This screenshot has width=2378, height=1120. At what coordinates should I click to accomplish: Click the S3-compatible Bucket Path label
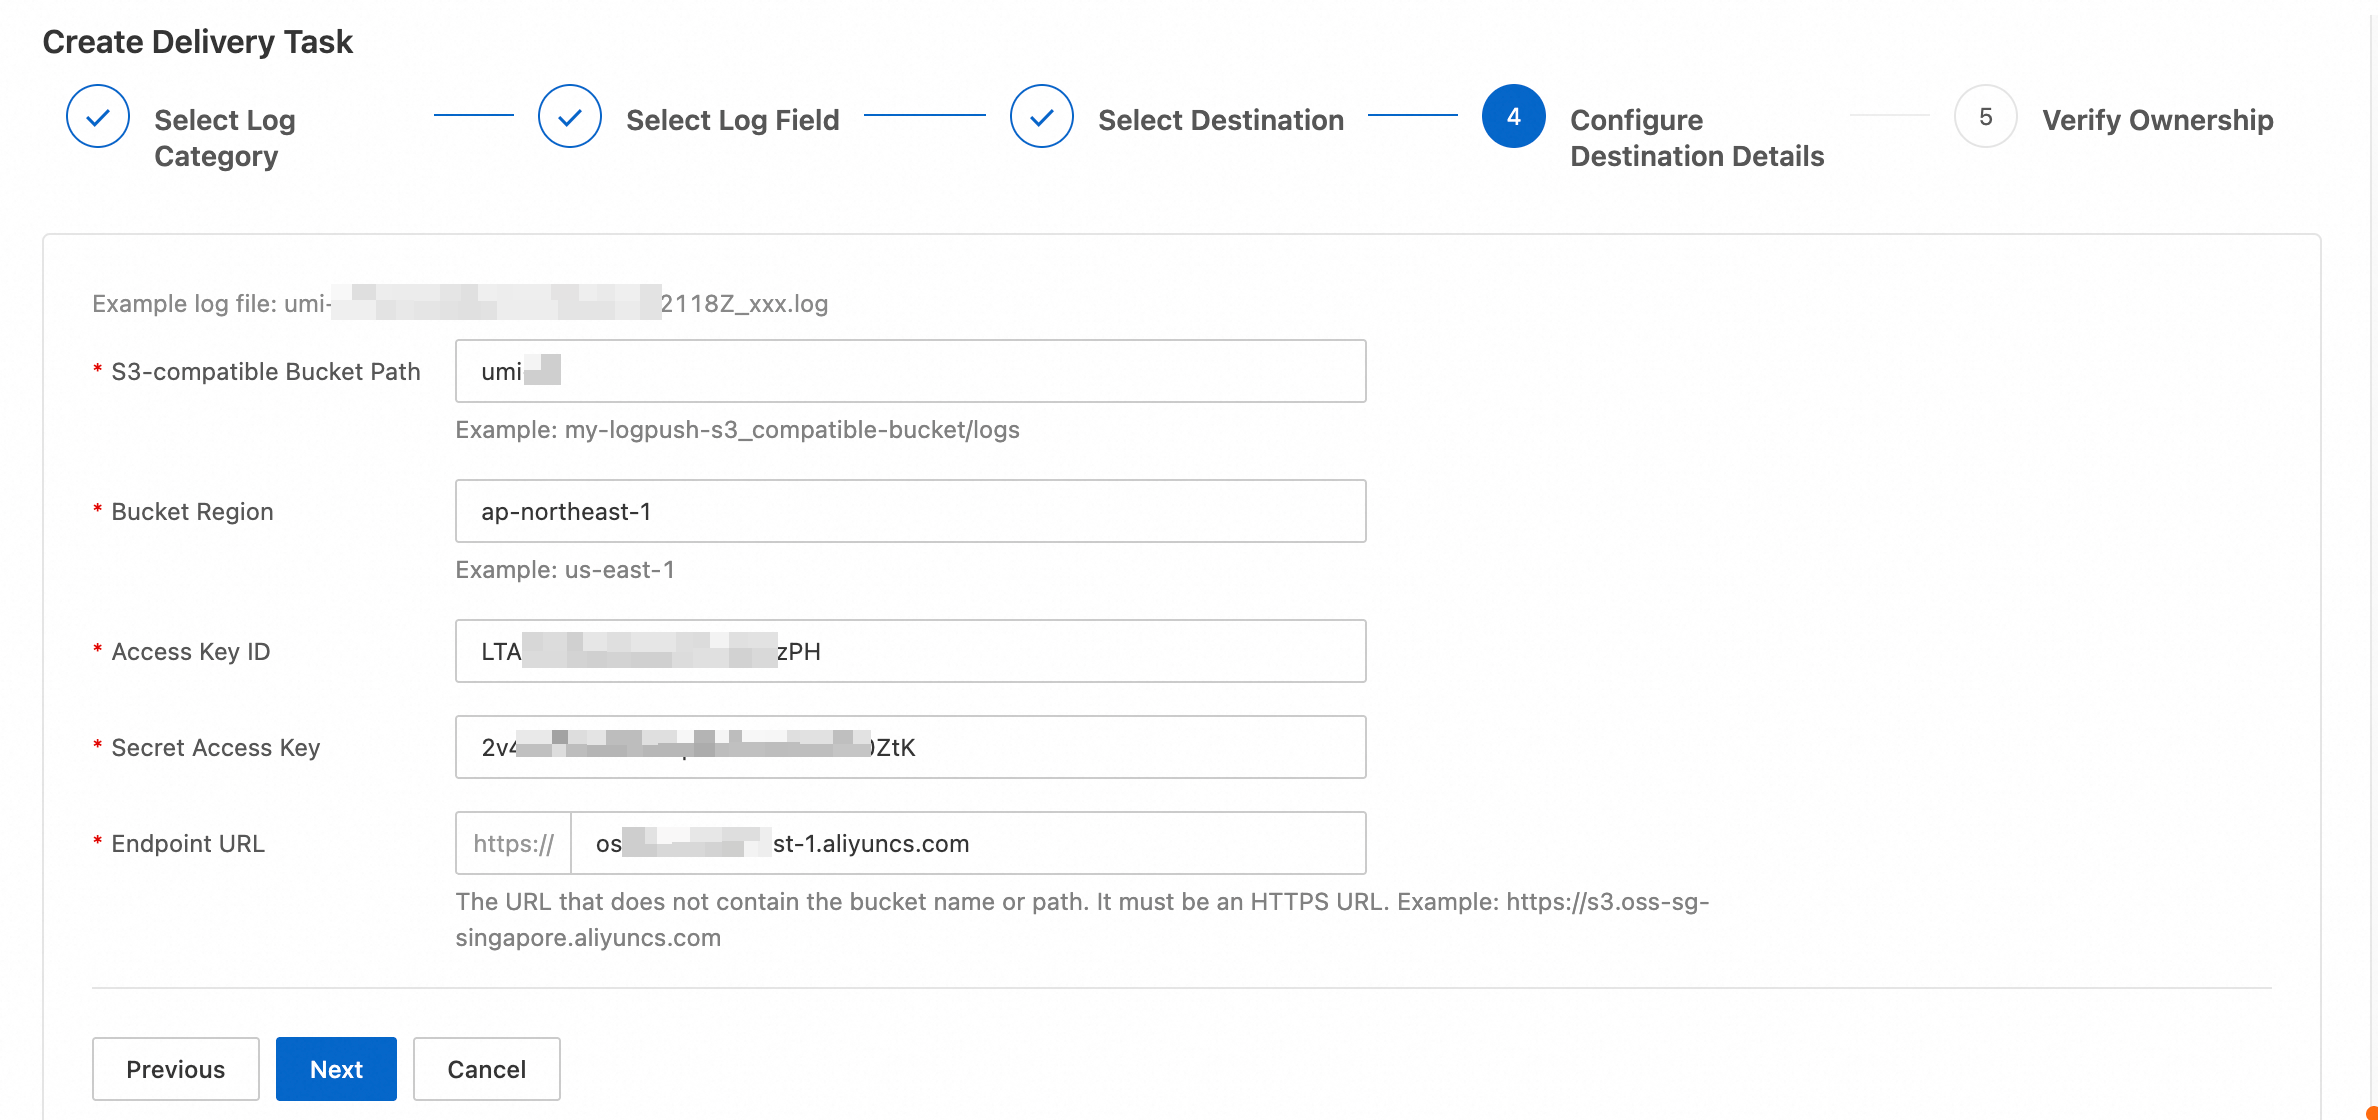(266, 372)
